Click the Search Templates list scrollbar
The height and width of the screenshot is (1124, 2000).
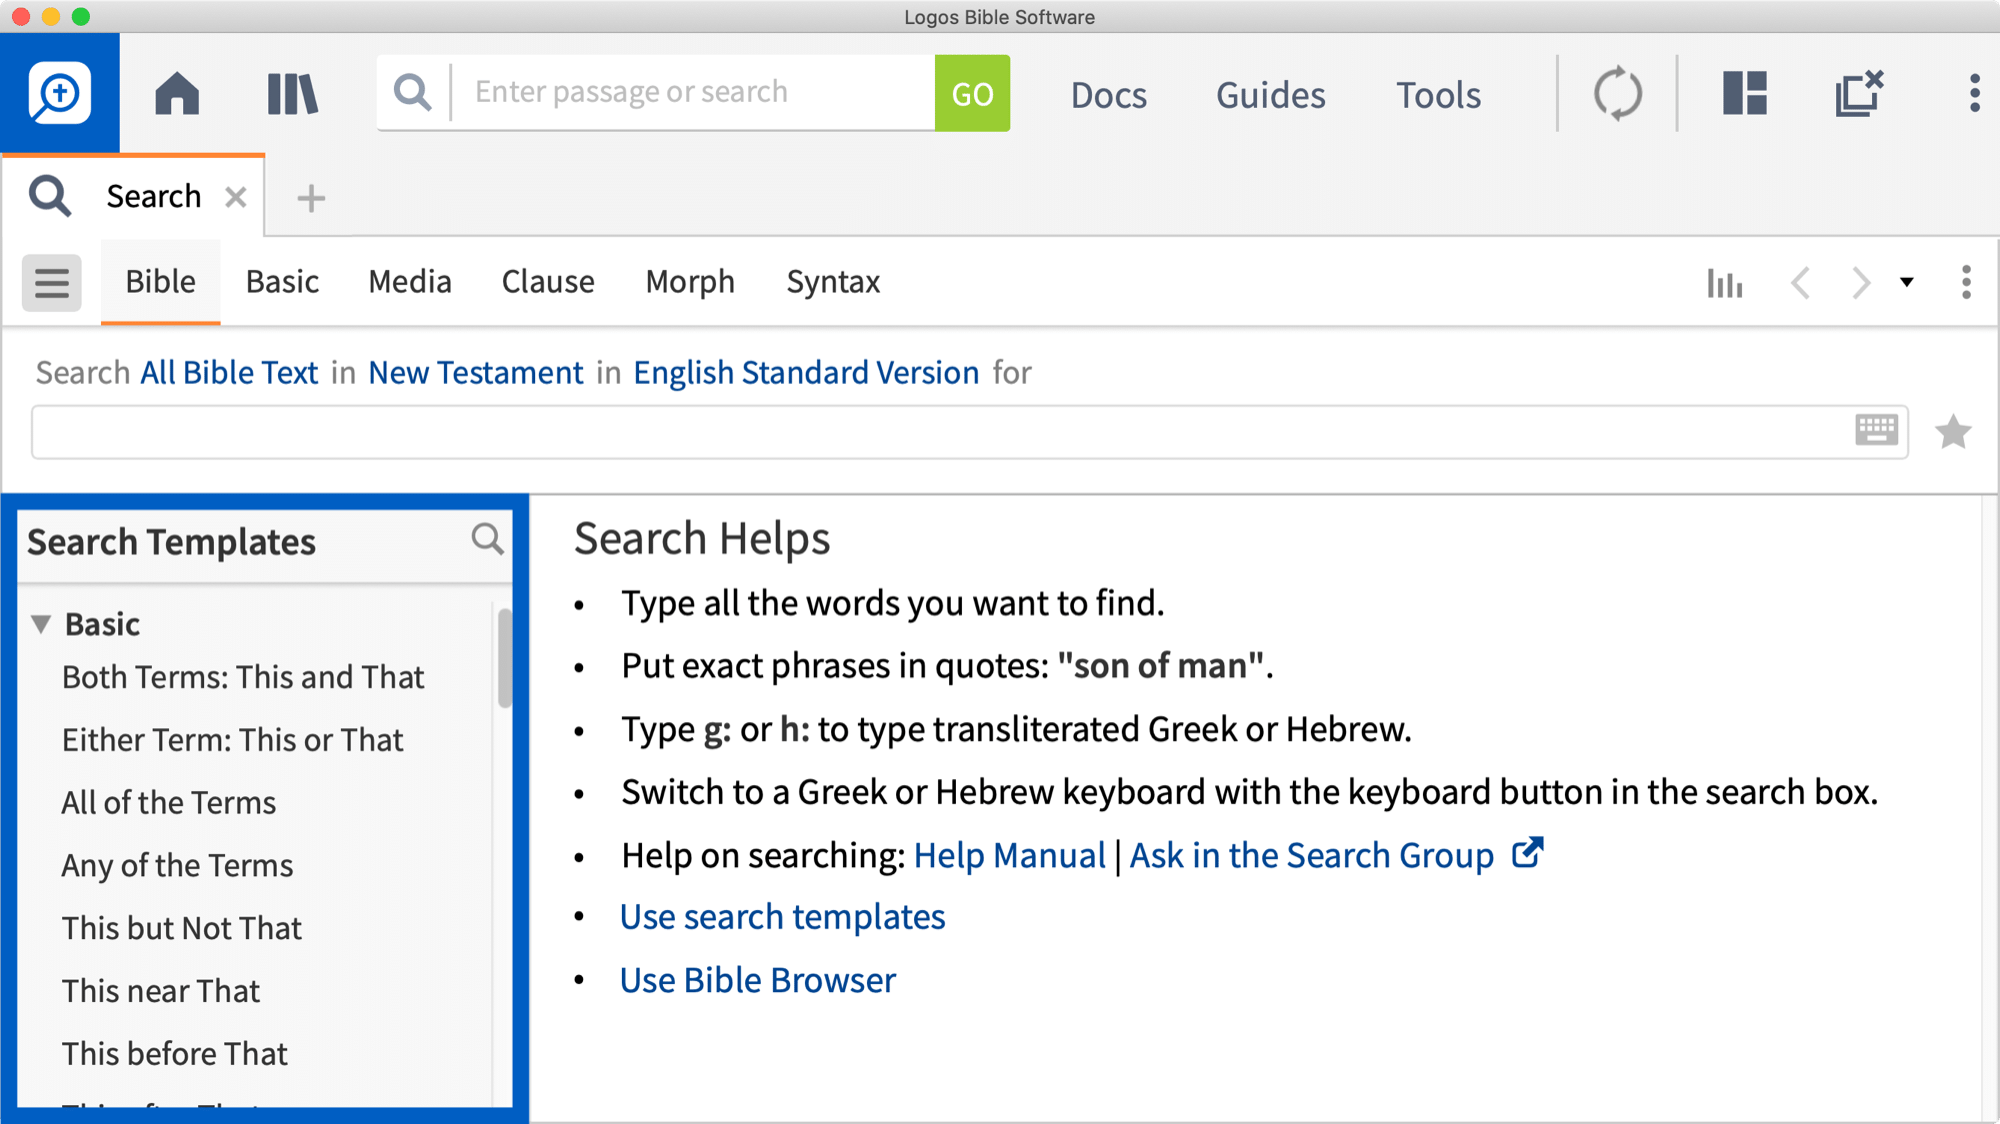click(504, 657)
